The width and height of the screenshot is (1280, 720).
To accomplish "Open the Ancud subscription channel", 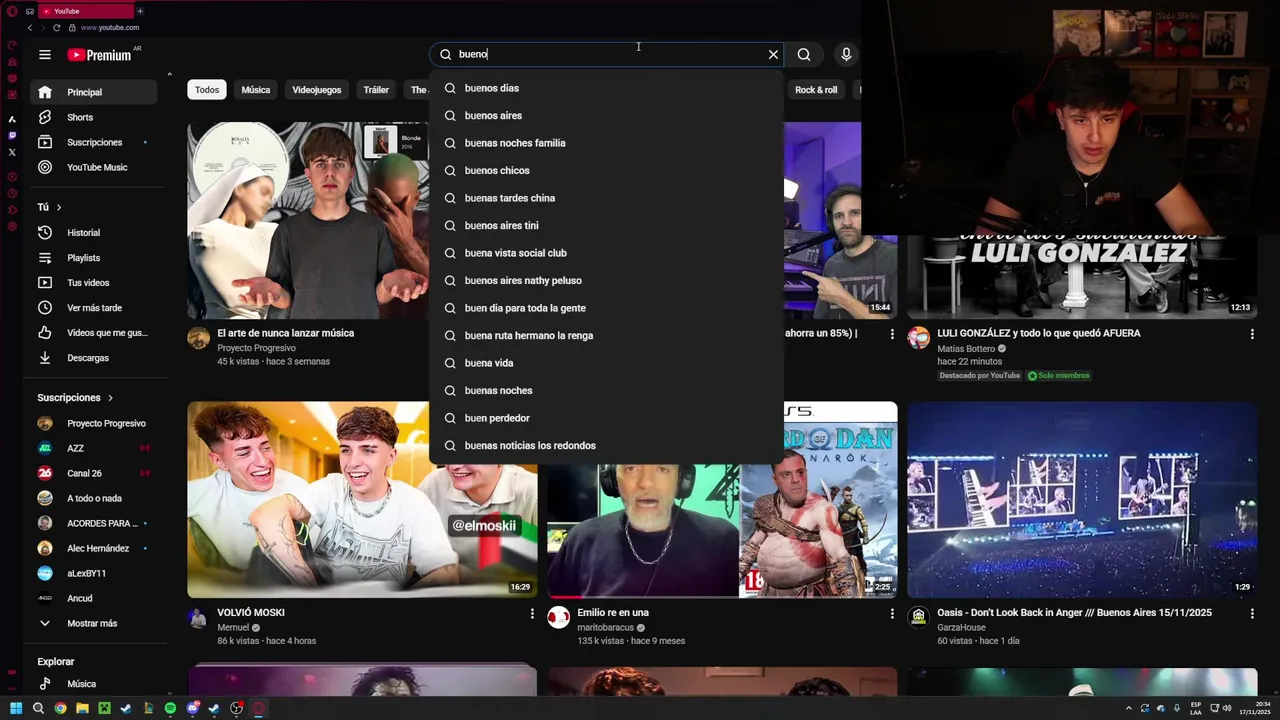I will tap(94, 598).
